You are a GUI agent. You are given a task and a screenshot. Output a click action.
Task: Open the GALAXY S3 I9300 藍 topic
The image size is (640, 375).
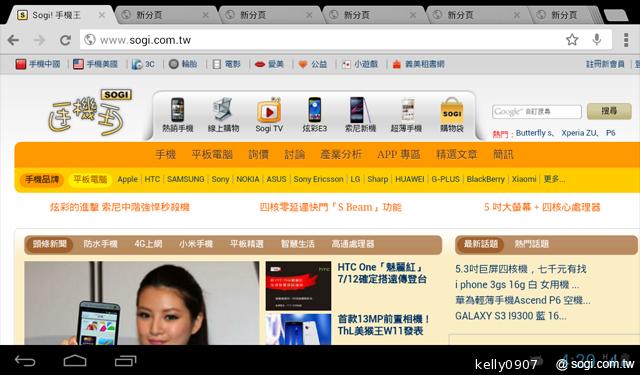tap(511, 316)
